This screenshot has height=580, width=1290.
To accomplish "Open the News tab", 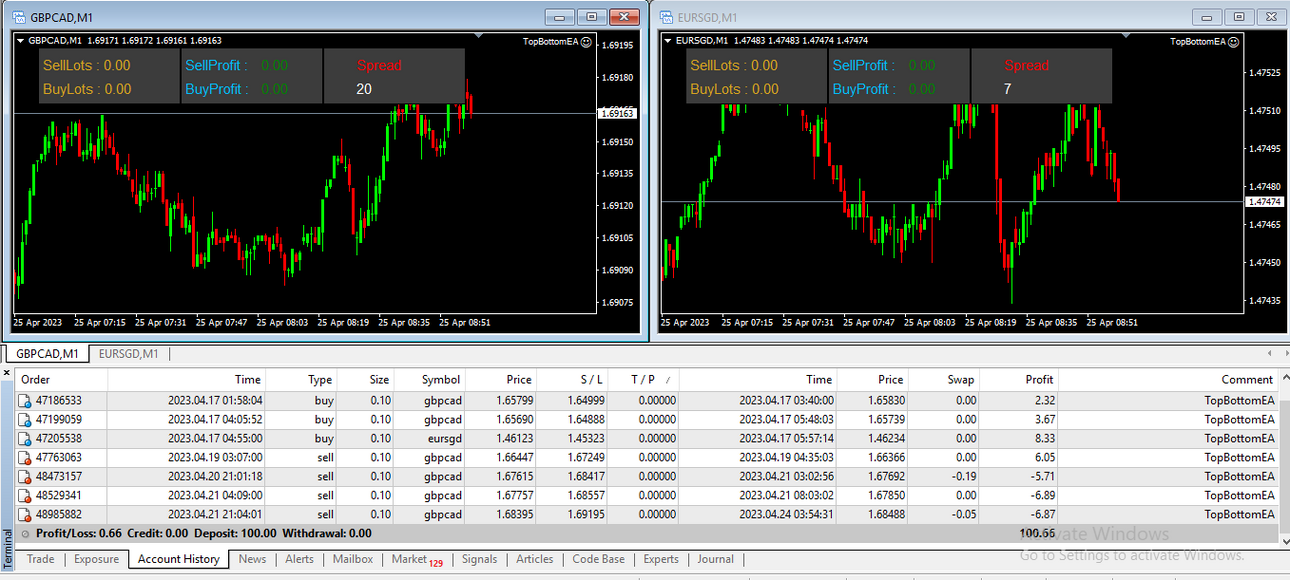I will [252, 559].
